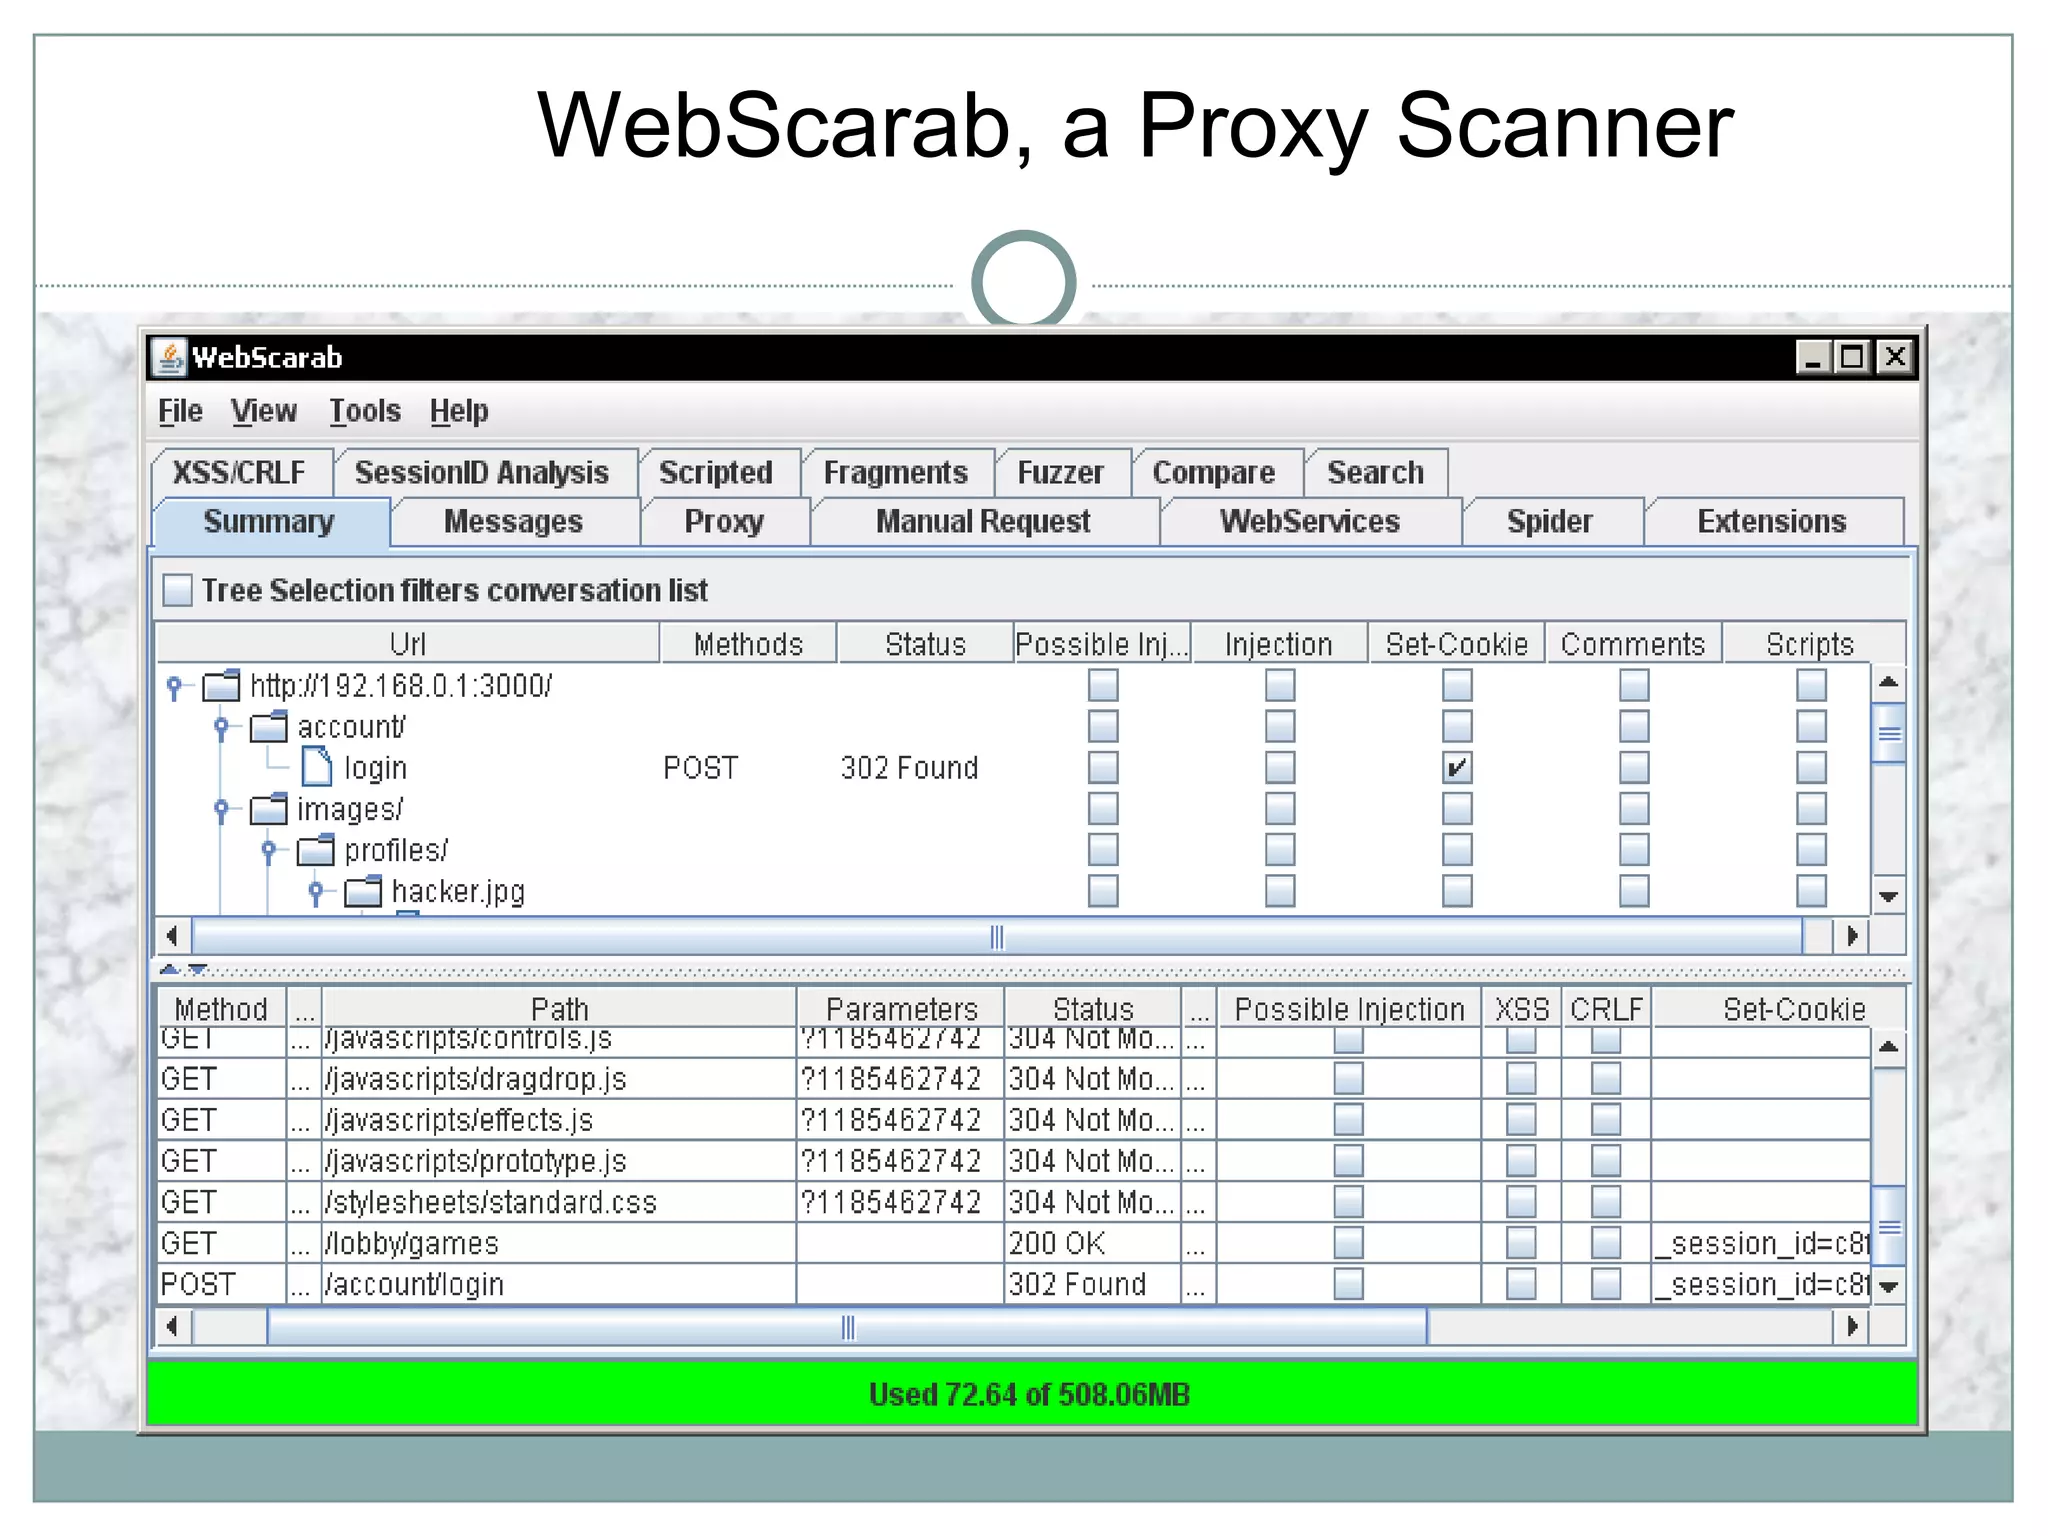Click the 302 Found status in login tree row

(909, 768)
